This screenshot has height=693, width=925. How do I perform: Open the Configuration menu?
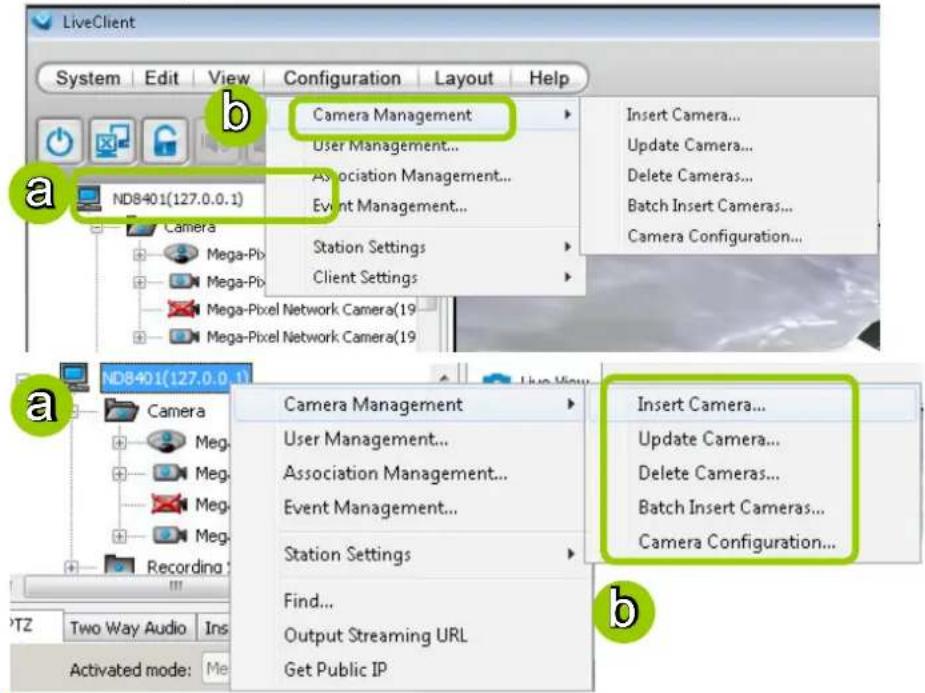click(x=342, y=78)
